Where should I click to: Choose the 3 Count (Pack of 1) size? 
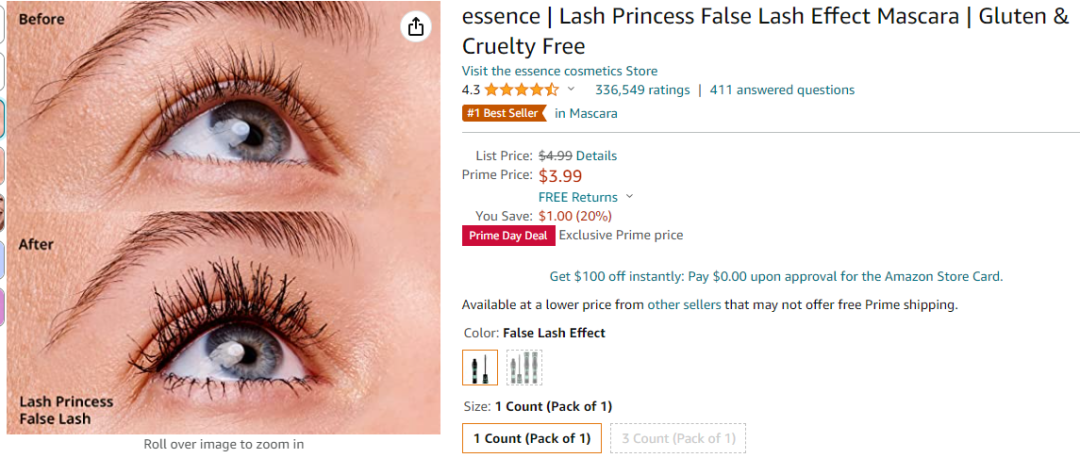click(678, 438)
